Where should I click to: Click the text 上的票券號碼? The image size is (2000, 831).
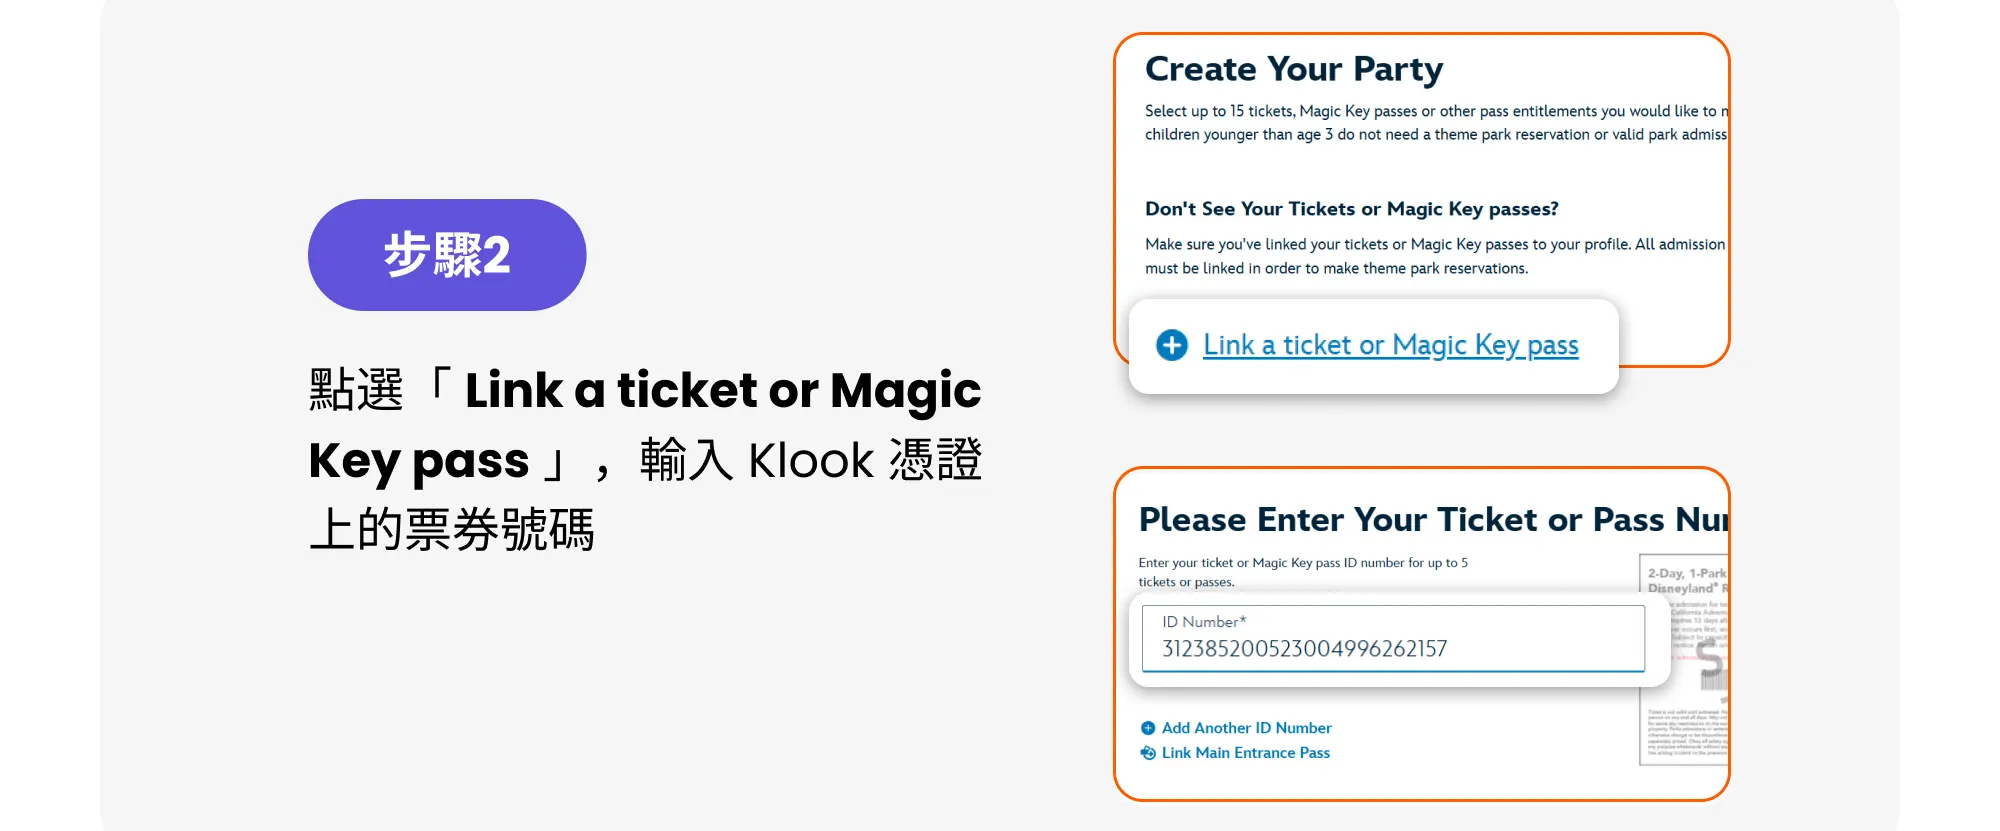[452, 530]
